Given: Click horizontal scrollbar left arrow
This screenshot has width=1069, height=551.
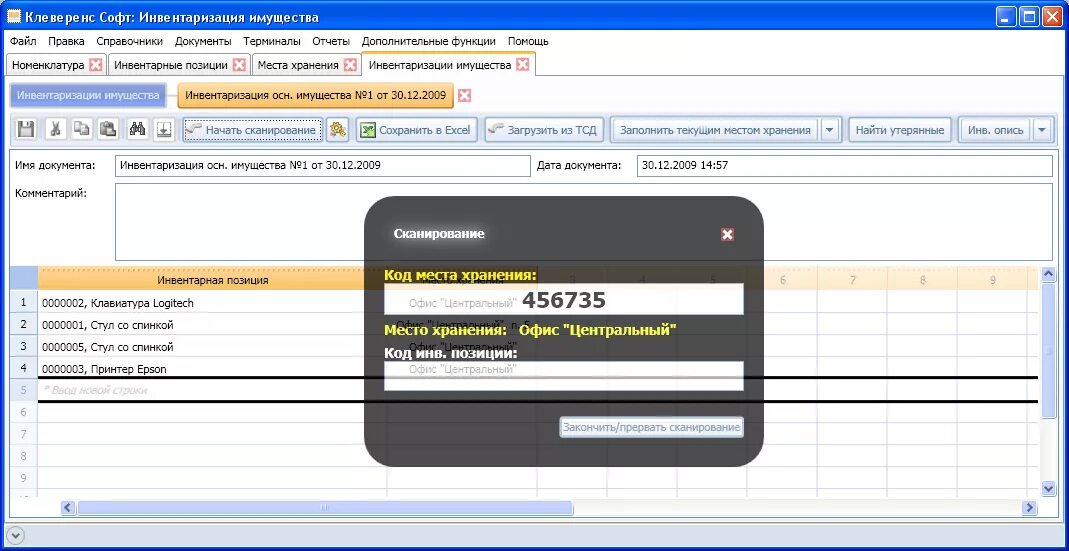Looking at the screenshot, I should pos(68,507).
